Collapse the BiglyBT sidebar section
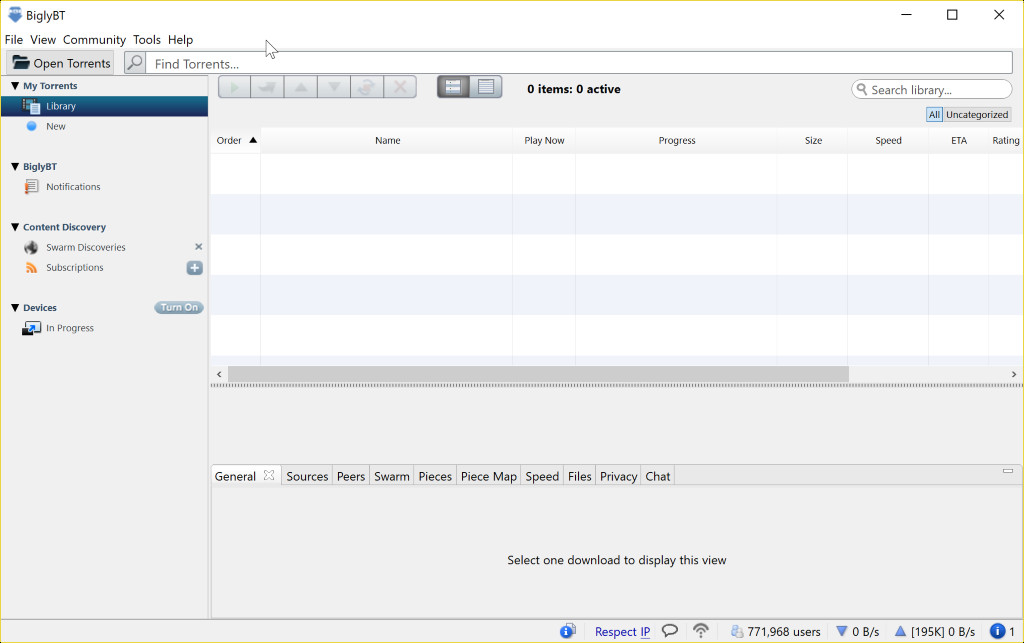Image resolution: width=1024 pixels, height=643 pixels. coord(15,166)
